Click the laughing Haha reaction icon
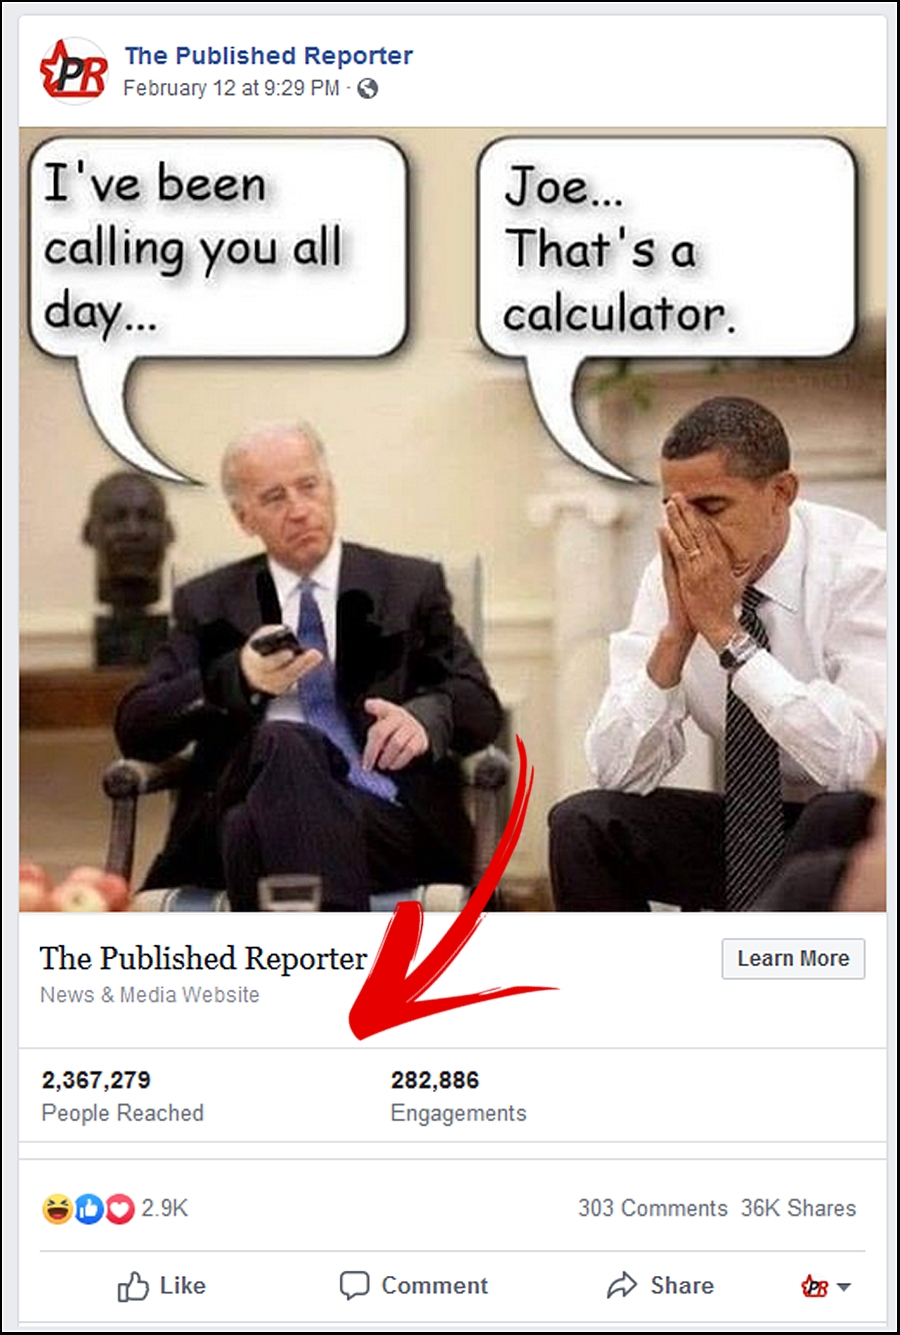This screenshot has height=1335, width=900. 58,1209
